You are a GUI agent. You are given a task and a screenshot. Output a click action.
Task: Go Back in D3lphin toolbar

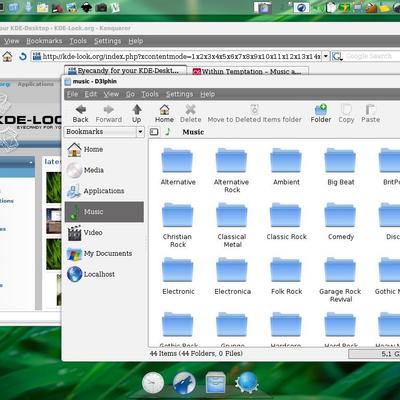tap(80, 114)
